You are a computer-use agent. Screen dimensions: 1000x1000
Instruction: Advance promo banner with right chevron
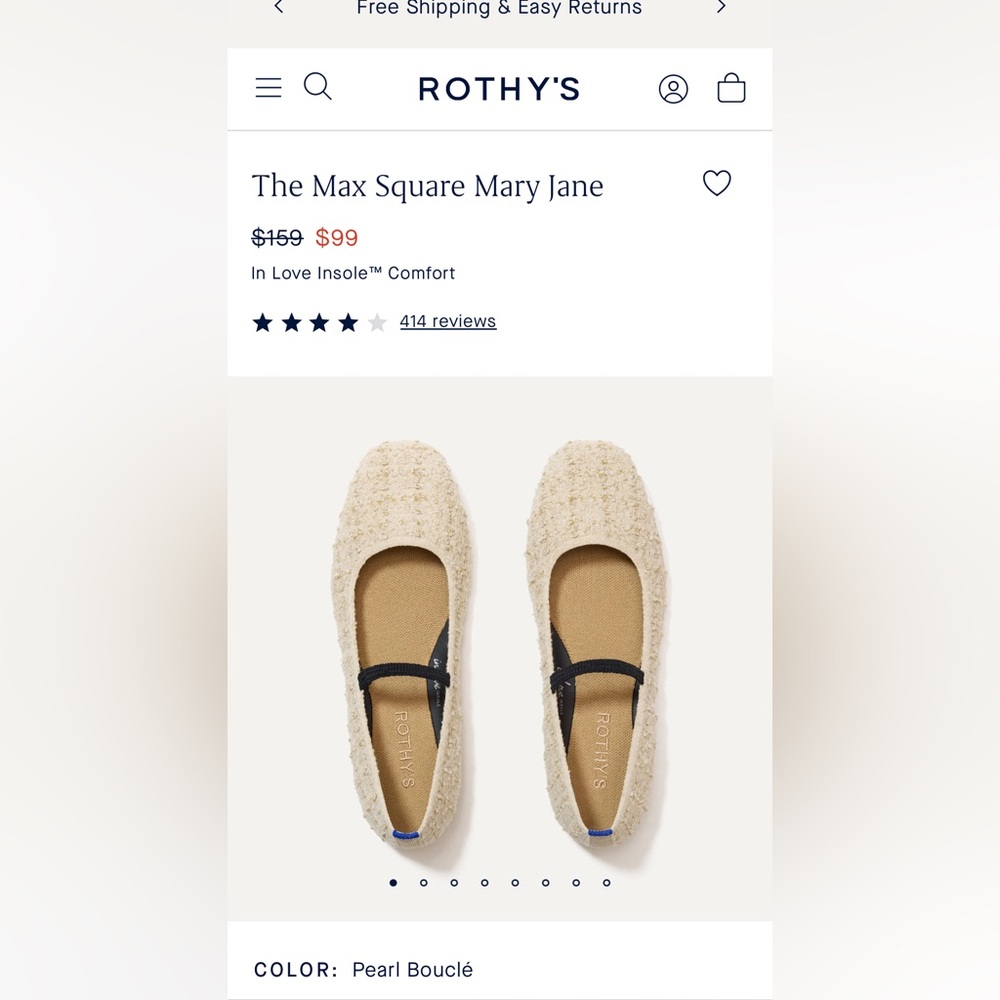721,8
